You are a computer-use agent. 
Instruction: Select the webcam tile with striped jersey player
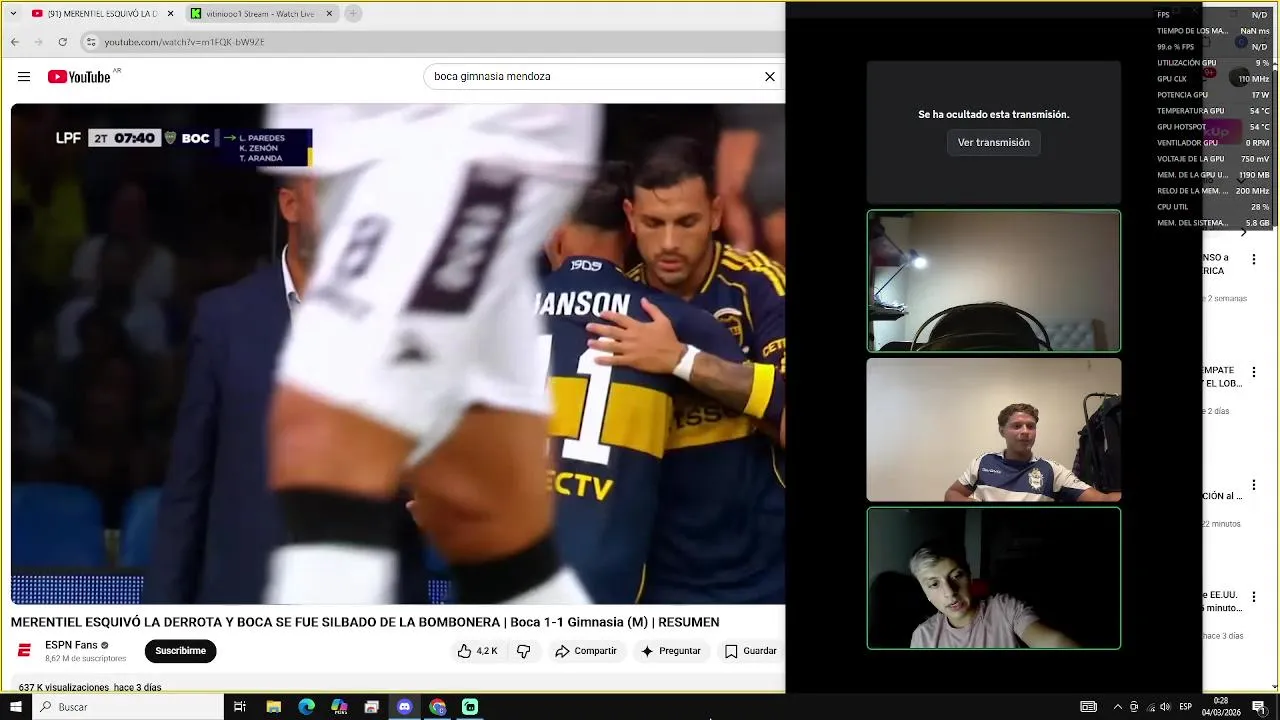tap(994, 430)
